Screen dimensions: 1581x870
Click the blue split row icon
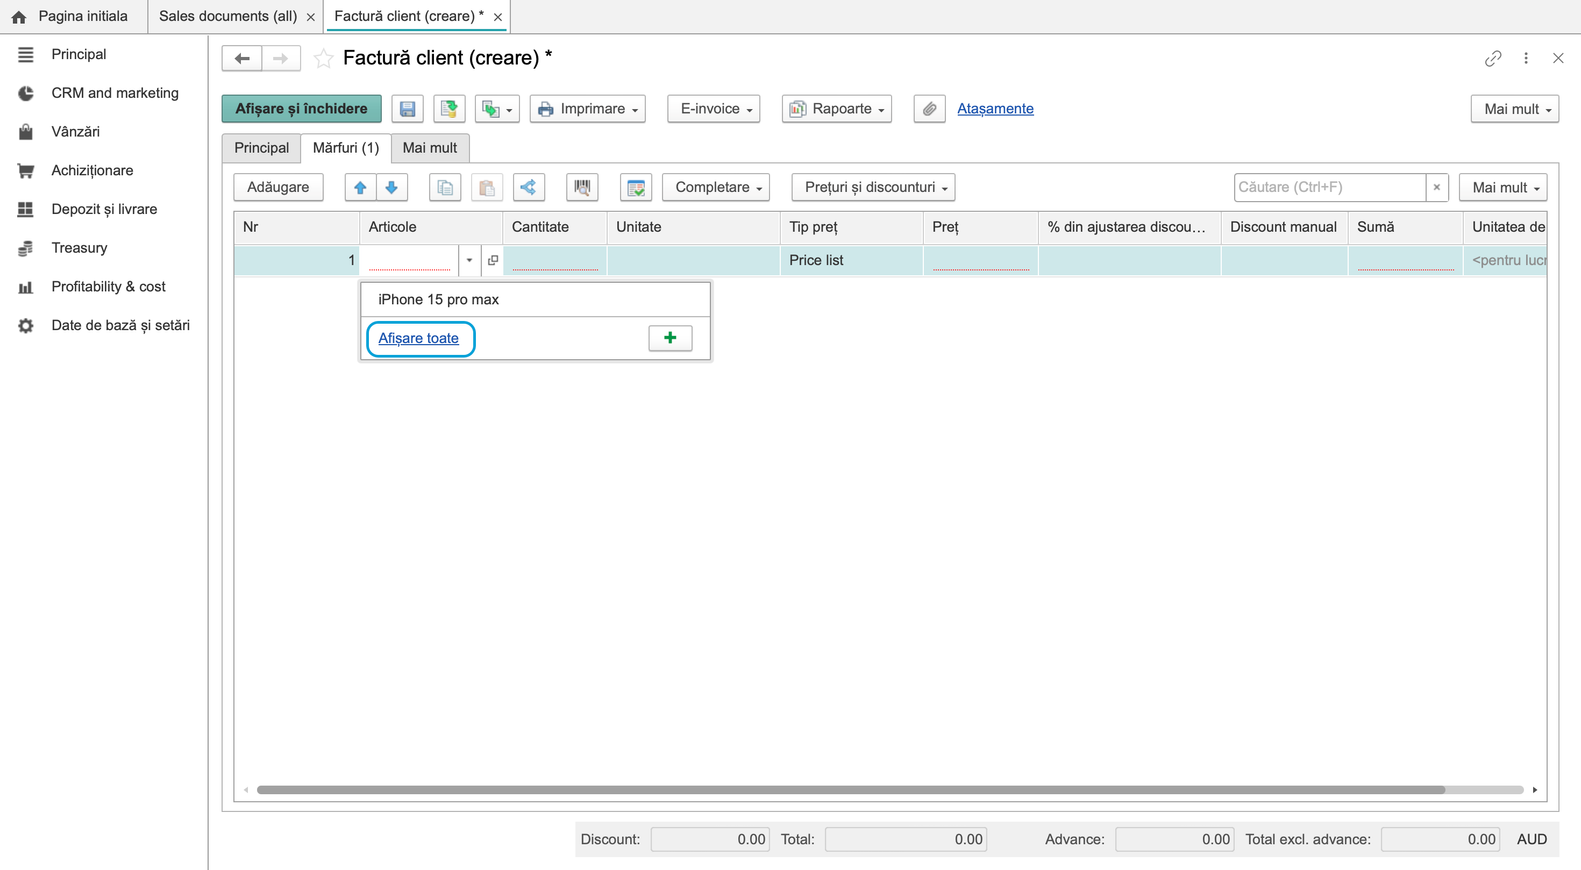pyautogui.click(x=529, y=187)
